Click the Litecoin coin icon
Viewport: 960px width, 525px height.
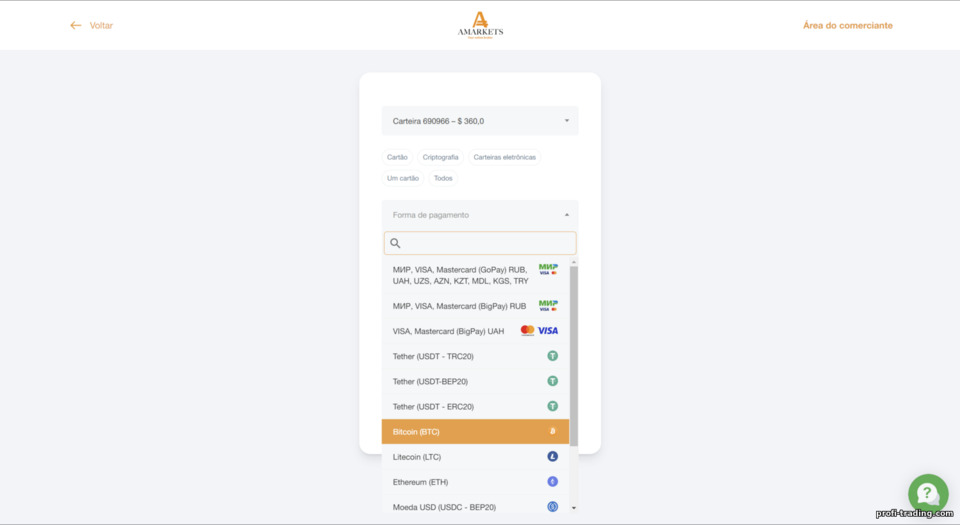pos(552,456)
